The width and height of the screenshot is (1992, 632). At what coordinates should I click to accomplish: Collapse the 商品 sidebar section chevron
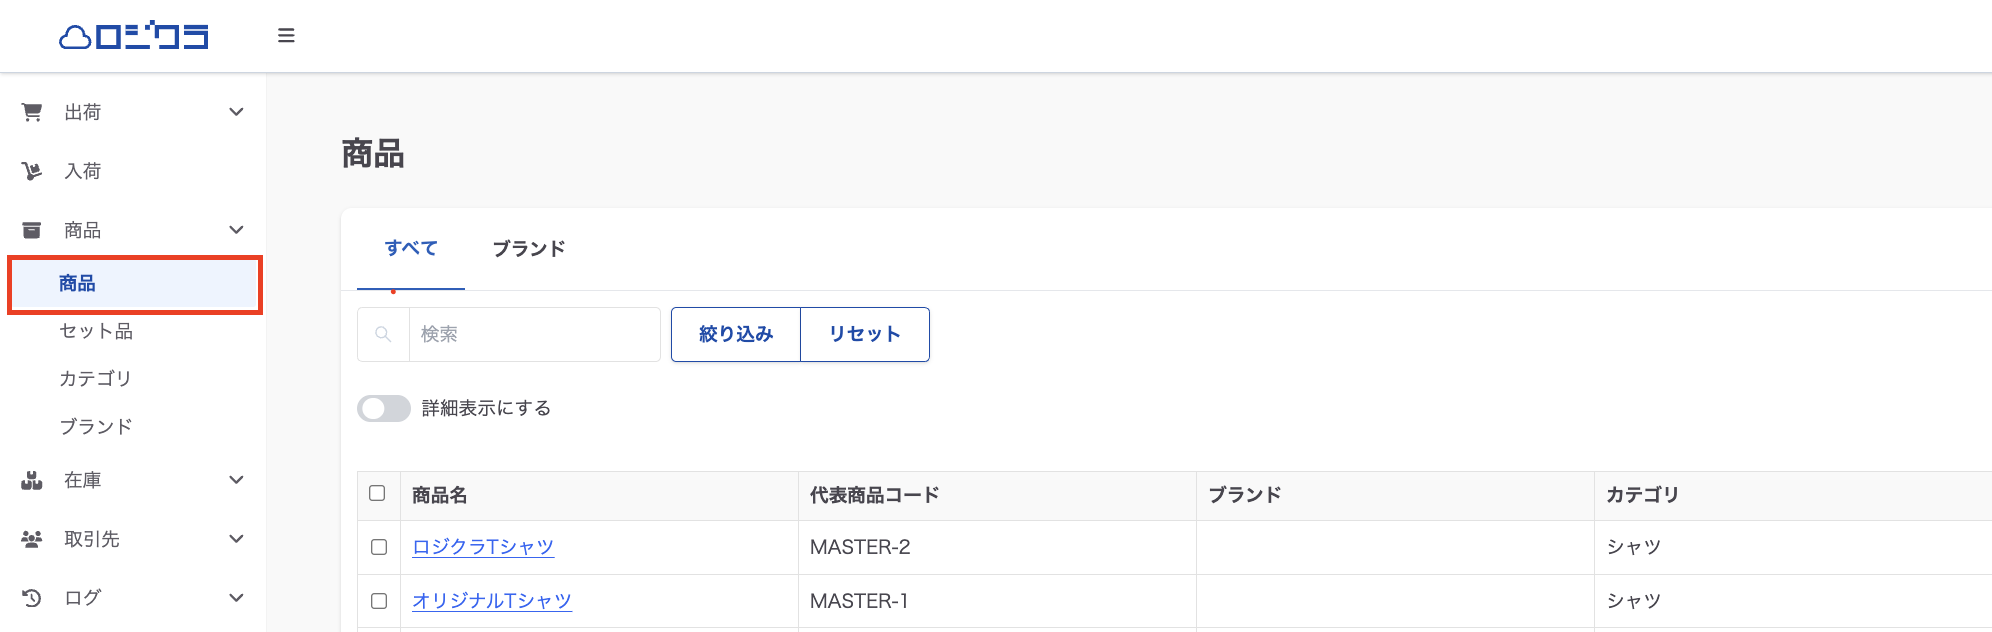(237, 230)
